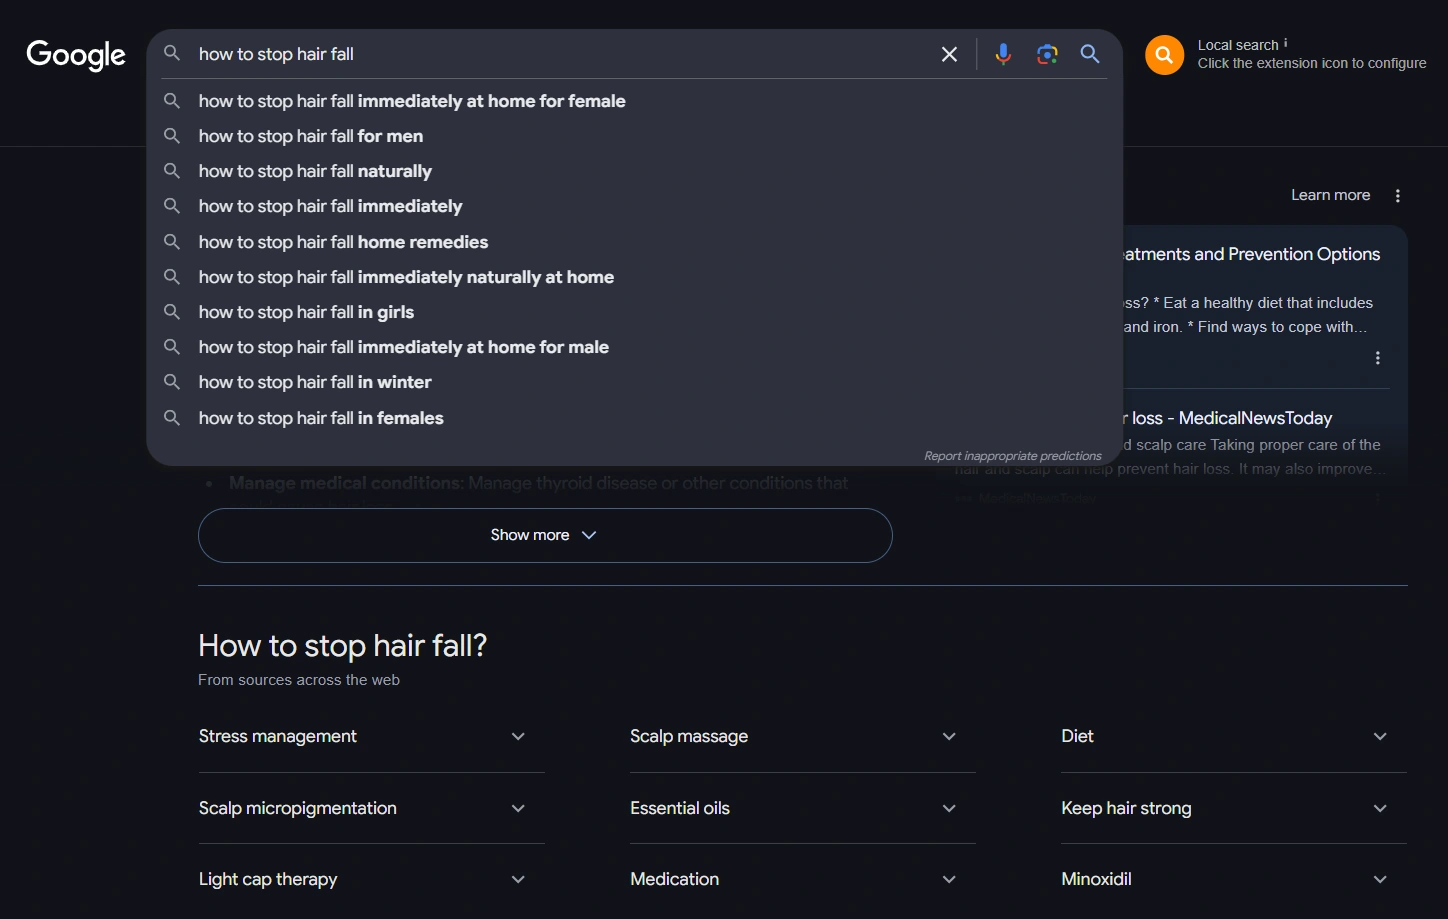
Task: Open the MedicalNewsToday result title
Action: (x=1230, y=418)
